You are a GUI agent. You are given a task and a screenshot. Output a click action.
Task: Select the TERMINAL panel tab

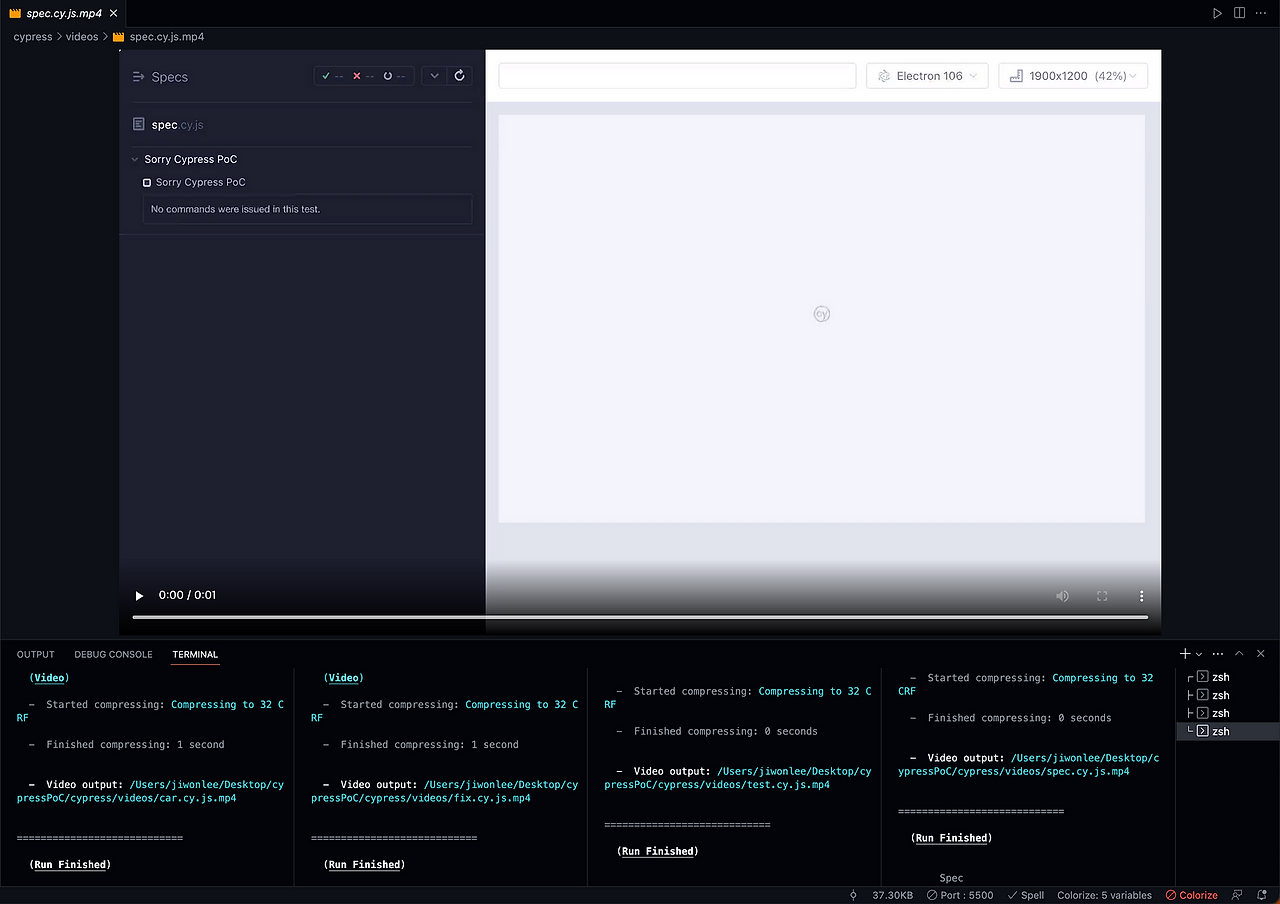[x=195, y=655]
